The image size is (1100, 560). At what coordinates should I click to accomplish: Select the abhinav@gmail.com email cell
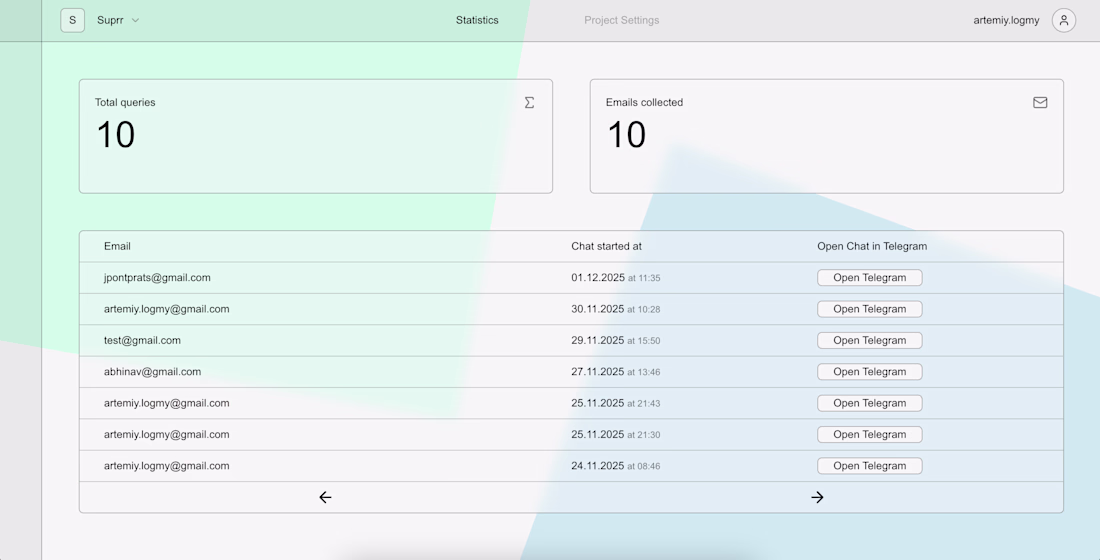tap(152, 372)
